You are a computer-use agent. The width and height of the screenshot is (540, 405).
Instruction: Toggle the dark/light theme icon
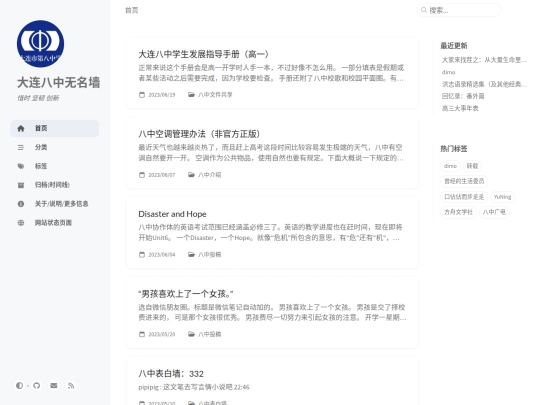[x=20, y=385]
